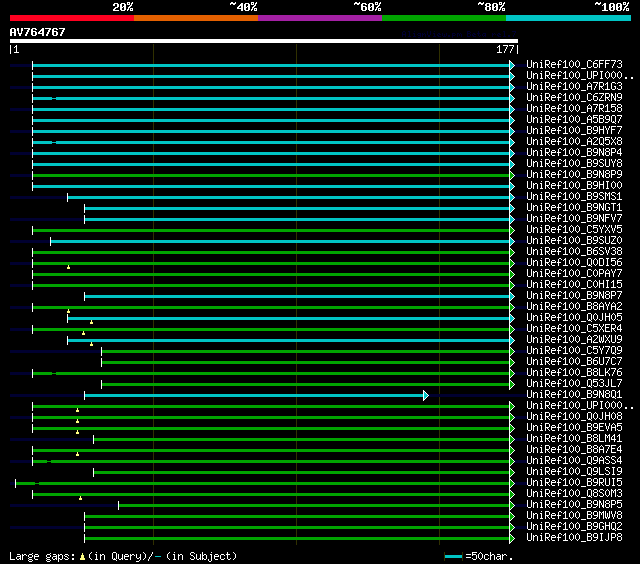Select the UniRef100_B6SV38 label
Image resolution: width=640 pixels, height=564 pixels.
click(574, 252)
